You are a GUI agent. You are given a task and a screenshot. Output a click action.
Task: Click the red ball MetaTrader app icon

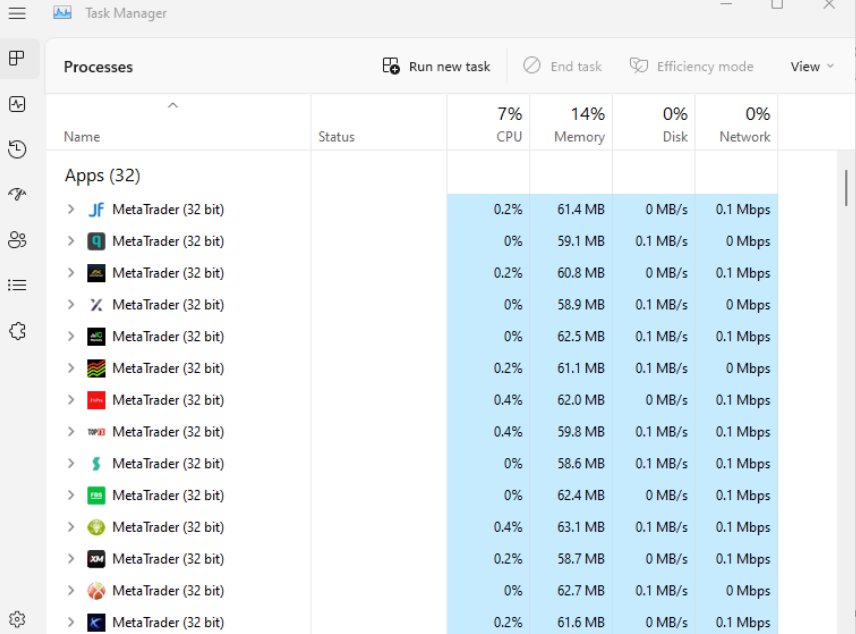(96, 591)
